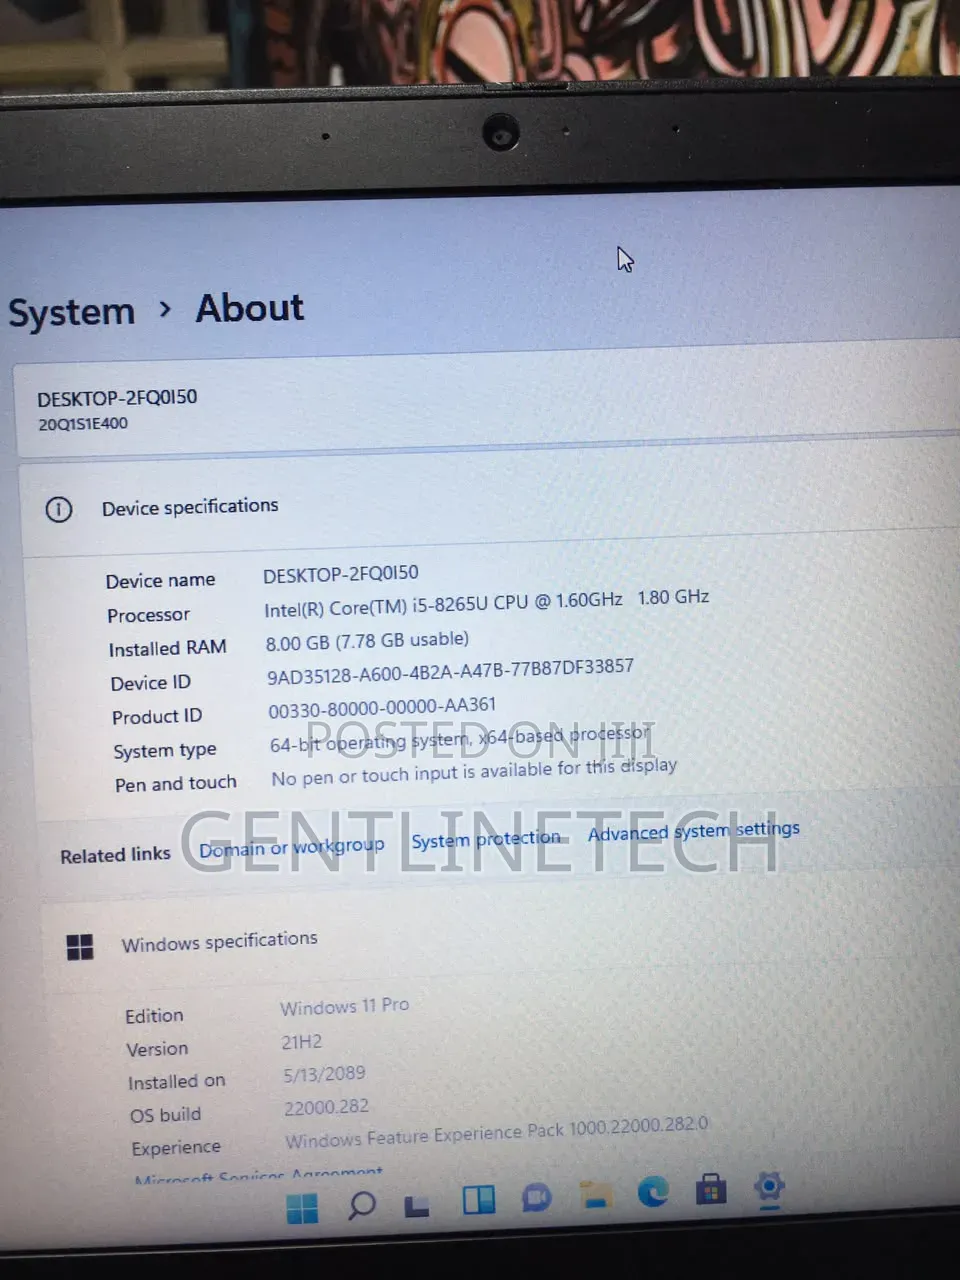The width and height of the screenshot is (960, 1280).
Task: Select the 8.00 GB installed RAM value
Action: (x=367, y=641)
